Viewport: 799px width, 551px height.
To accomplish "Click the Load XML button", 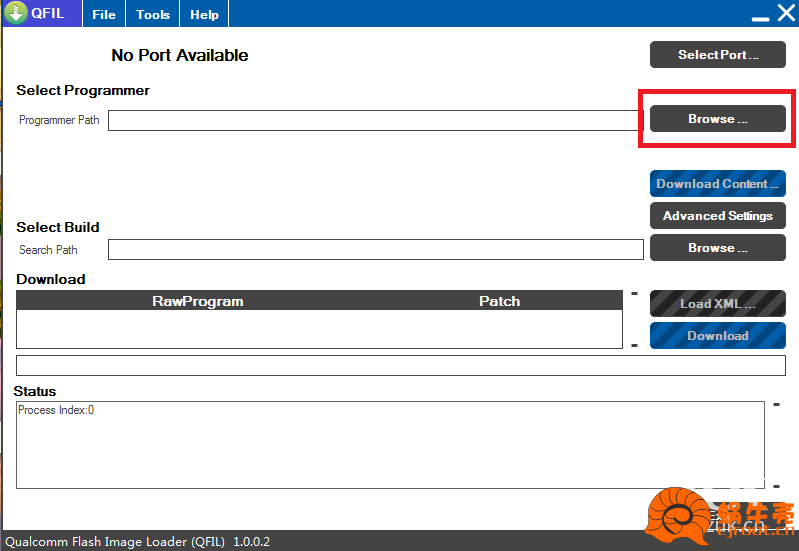I will [717, 304].
